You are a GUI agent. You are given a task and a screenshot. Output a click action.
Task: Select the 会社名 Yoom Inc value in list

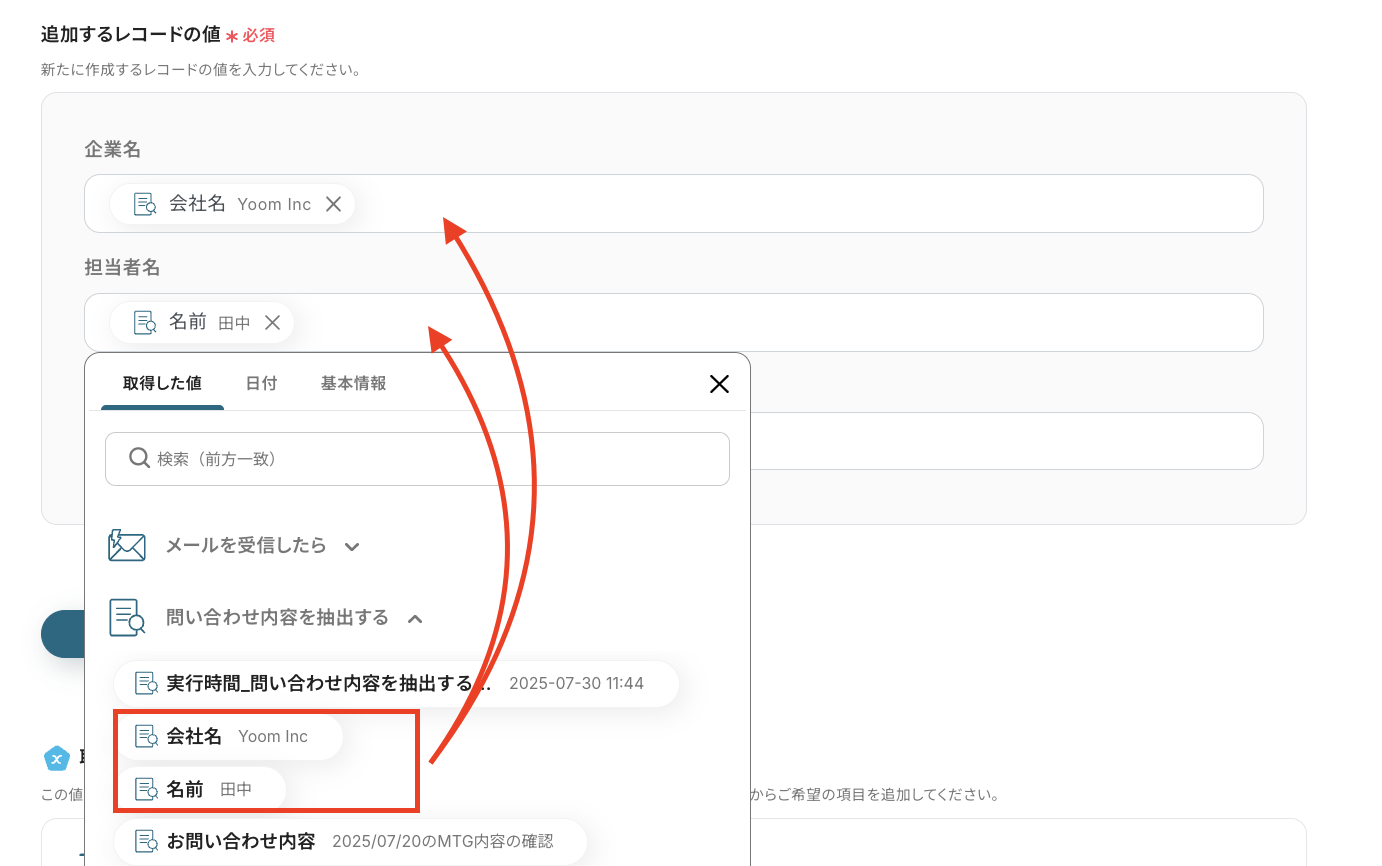click(228, 736)
